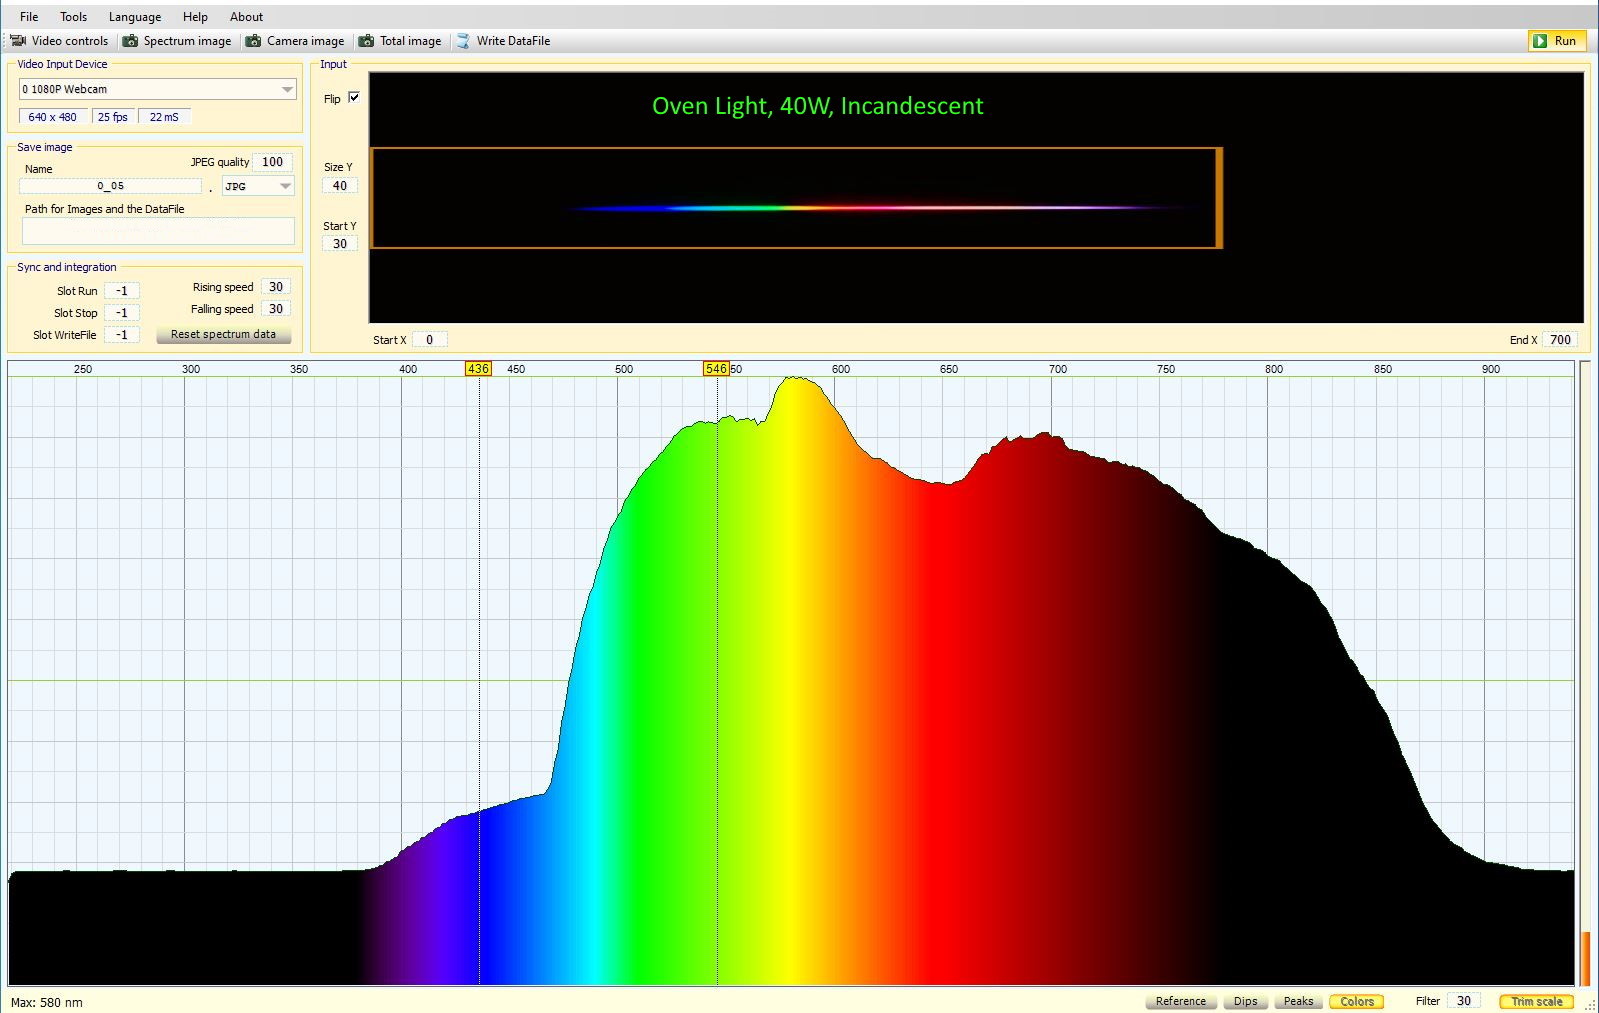Click the 436 nm calibration marker
The height and width of the screenshot is (1013, 1599).
(478, 369)
